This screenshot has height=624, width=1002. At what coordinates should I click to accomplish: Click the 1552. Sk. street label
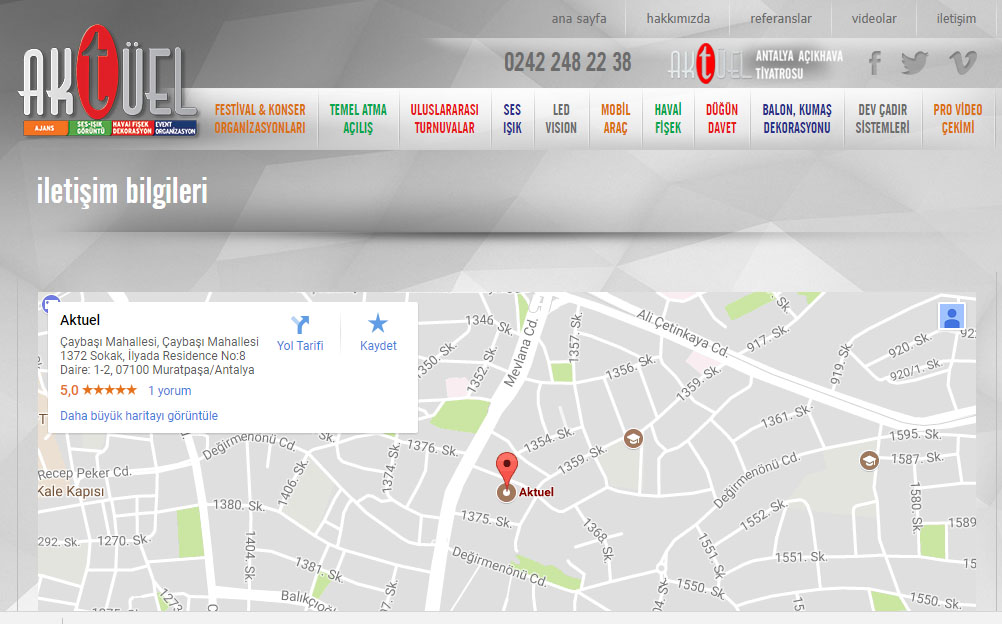[x=763, y=515]
